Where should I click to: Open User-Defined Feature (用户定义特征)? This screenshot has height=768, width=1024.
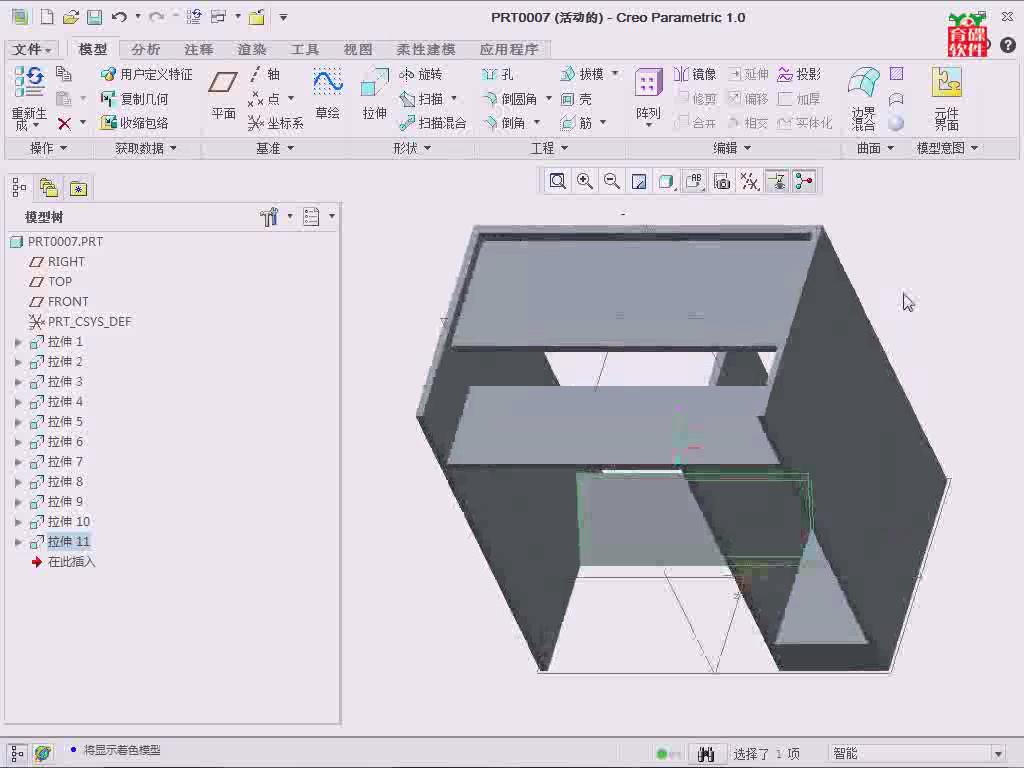click(146, 74)
